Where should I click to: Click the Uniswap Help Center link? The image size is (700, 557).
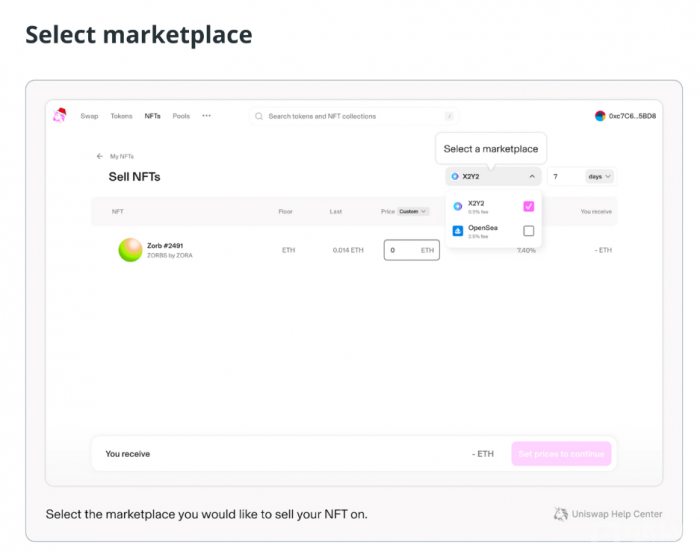[617, 514]
